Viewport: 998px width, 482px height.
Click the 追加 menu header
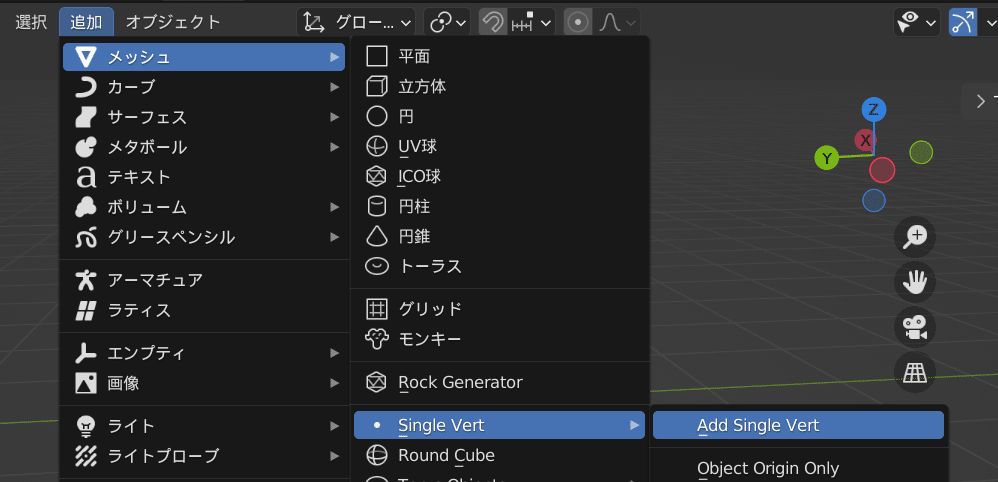pos(86,22)
